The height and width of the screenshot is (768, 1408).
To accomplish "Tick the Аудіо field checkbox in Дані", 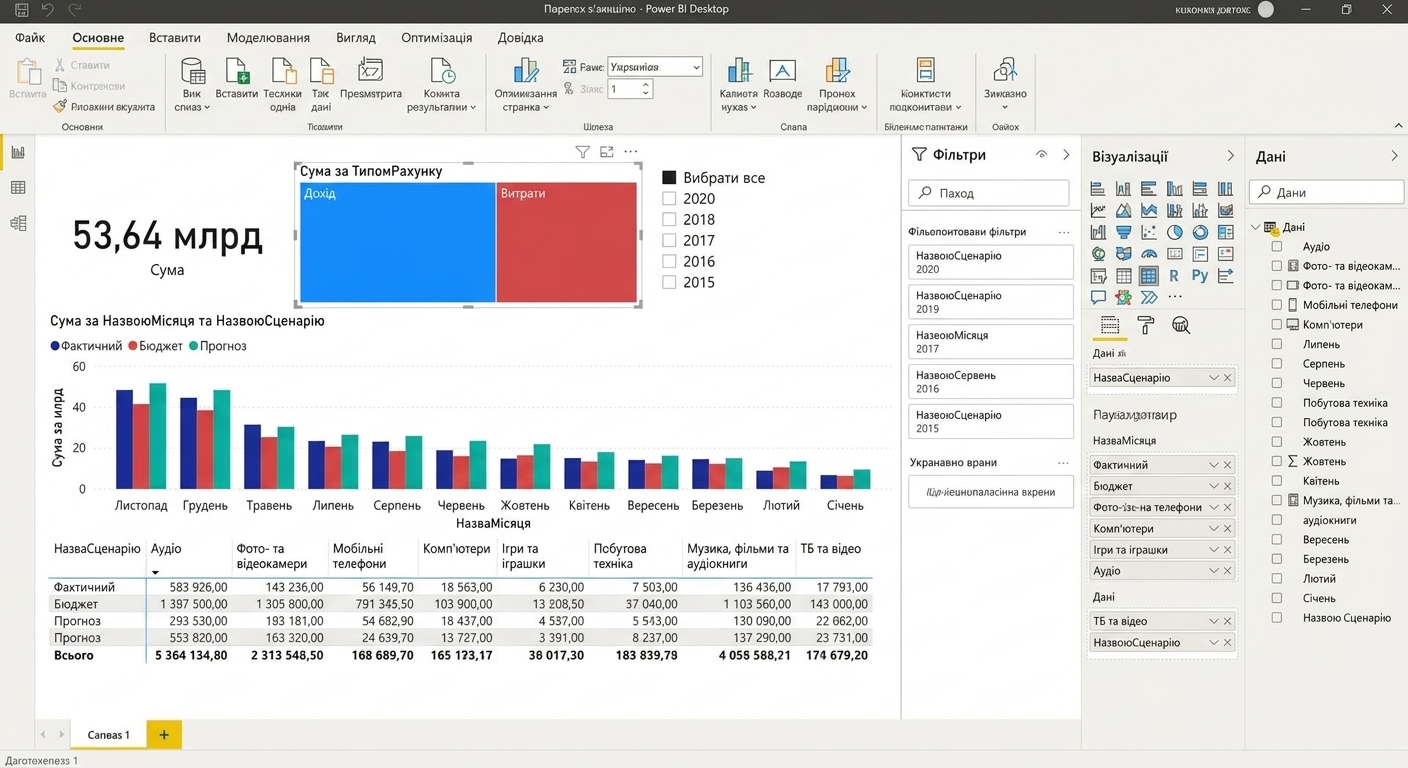I will point(1277,246).
